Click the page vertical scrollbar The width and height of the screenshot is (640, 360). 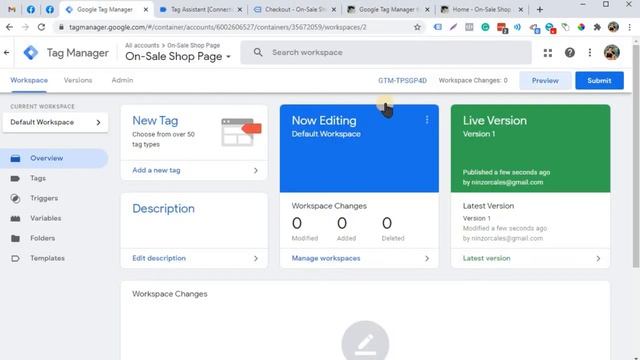[636, 155]
